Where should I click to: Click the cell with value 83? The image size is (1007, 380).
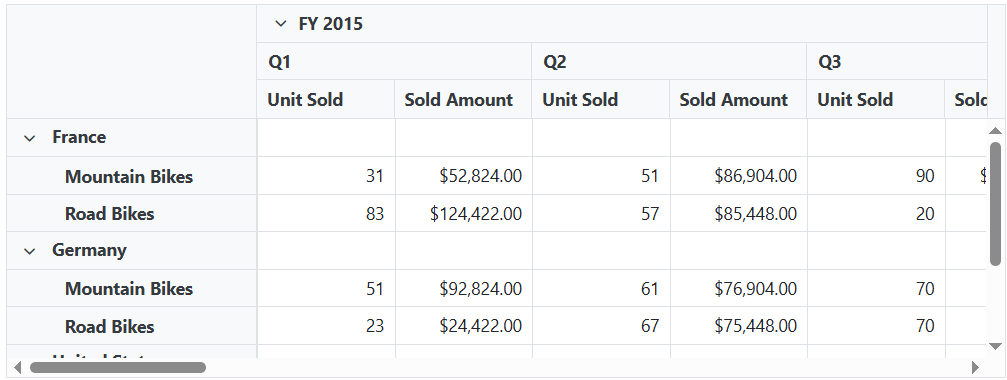click(326, 213)
